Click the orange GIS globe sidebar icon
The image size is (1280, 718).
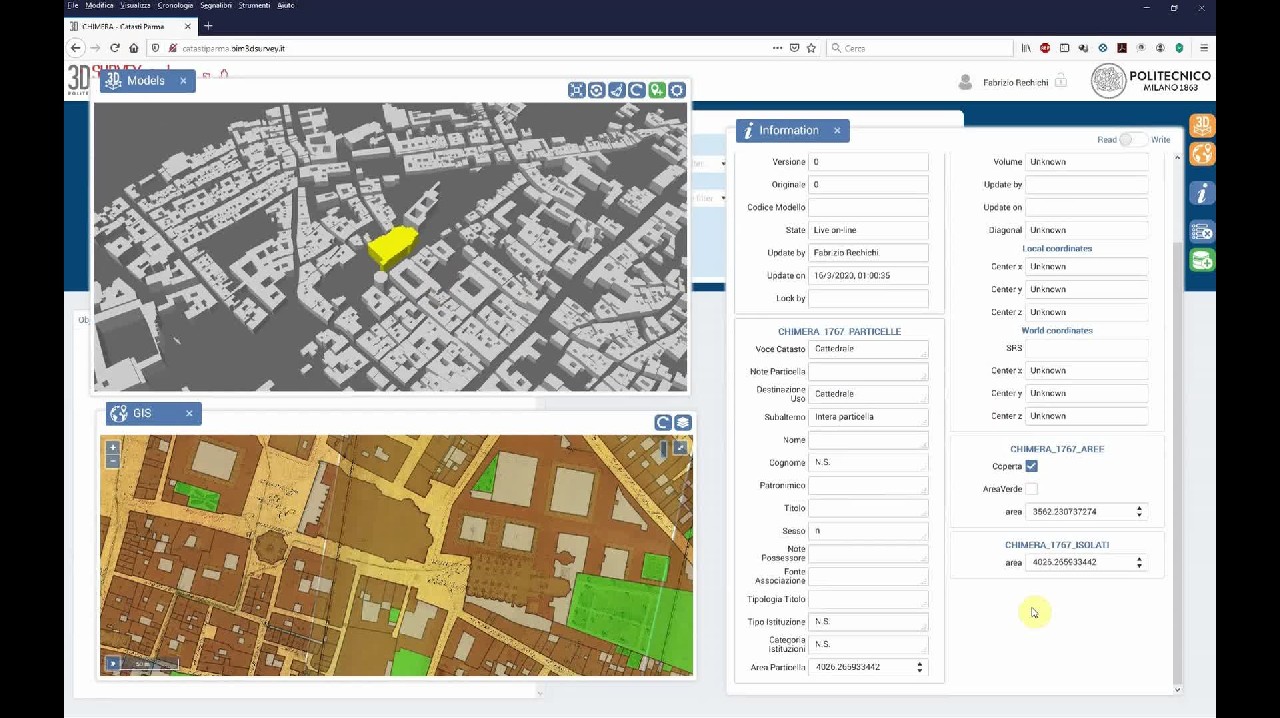point(1202,154)
